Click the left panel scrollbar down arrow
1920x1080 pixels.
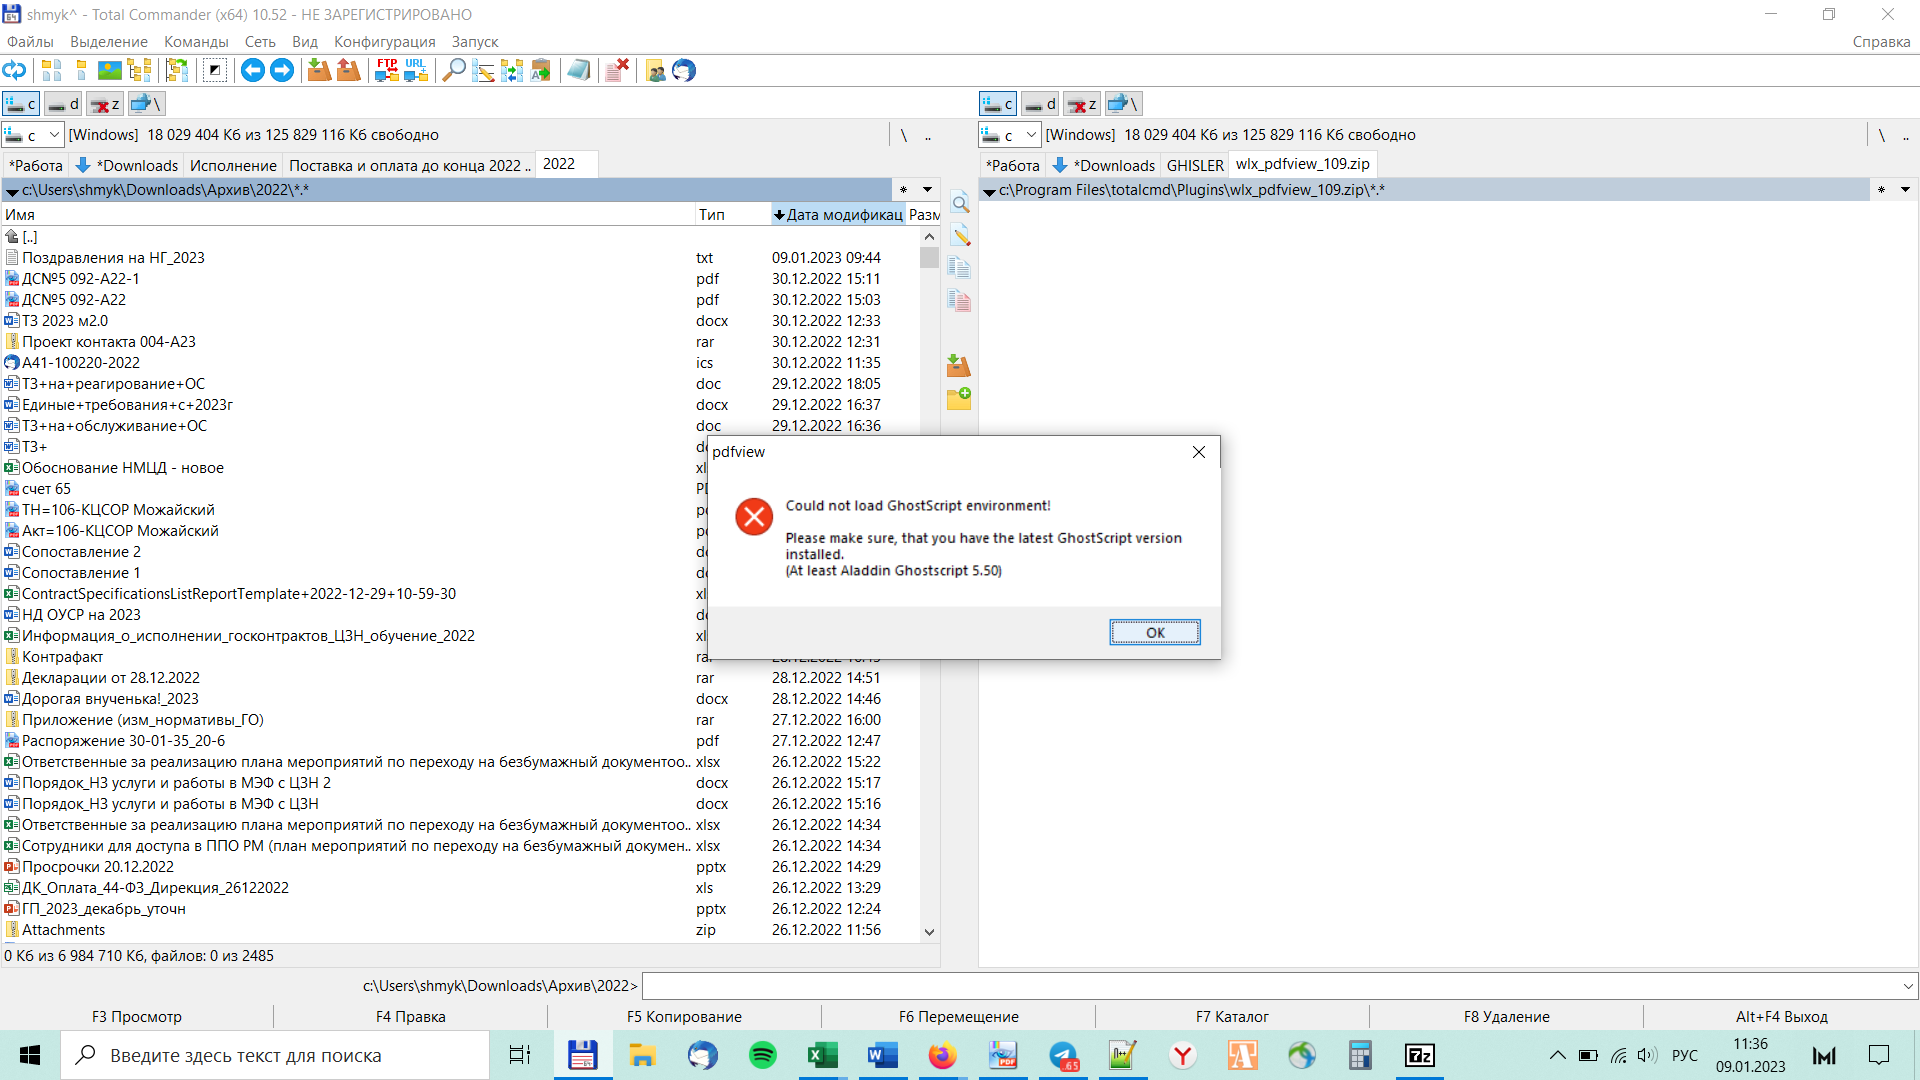(929, 931)
